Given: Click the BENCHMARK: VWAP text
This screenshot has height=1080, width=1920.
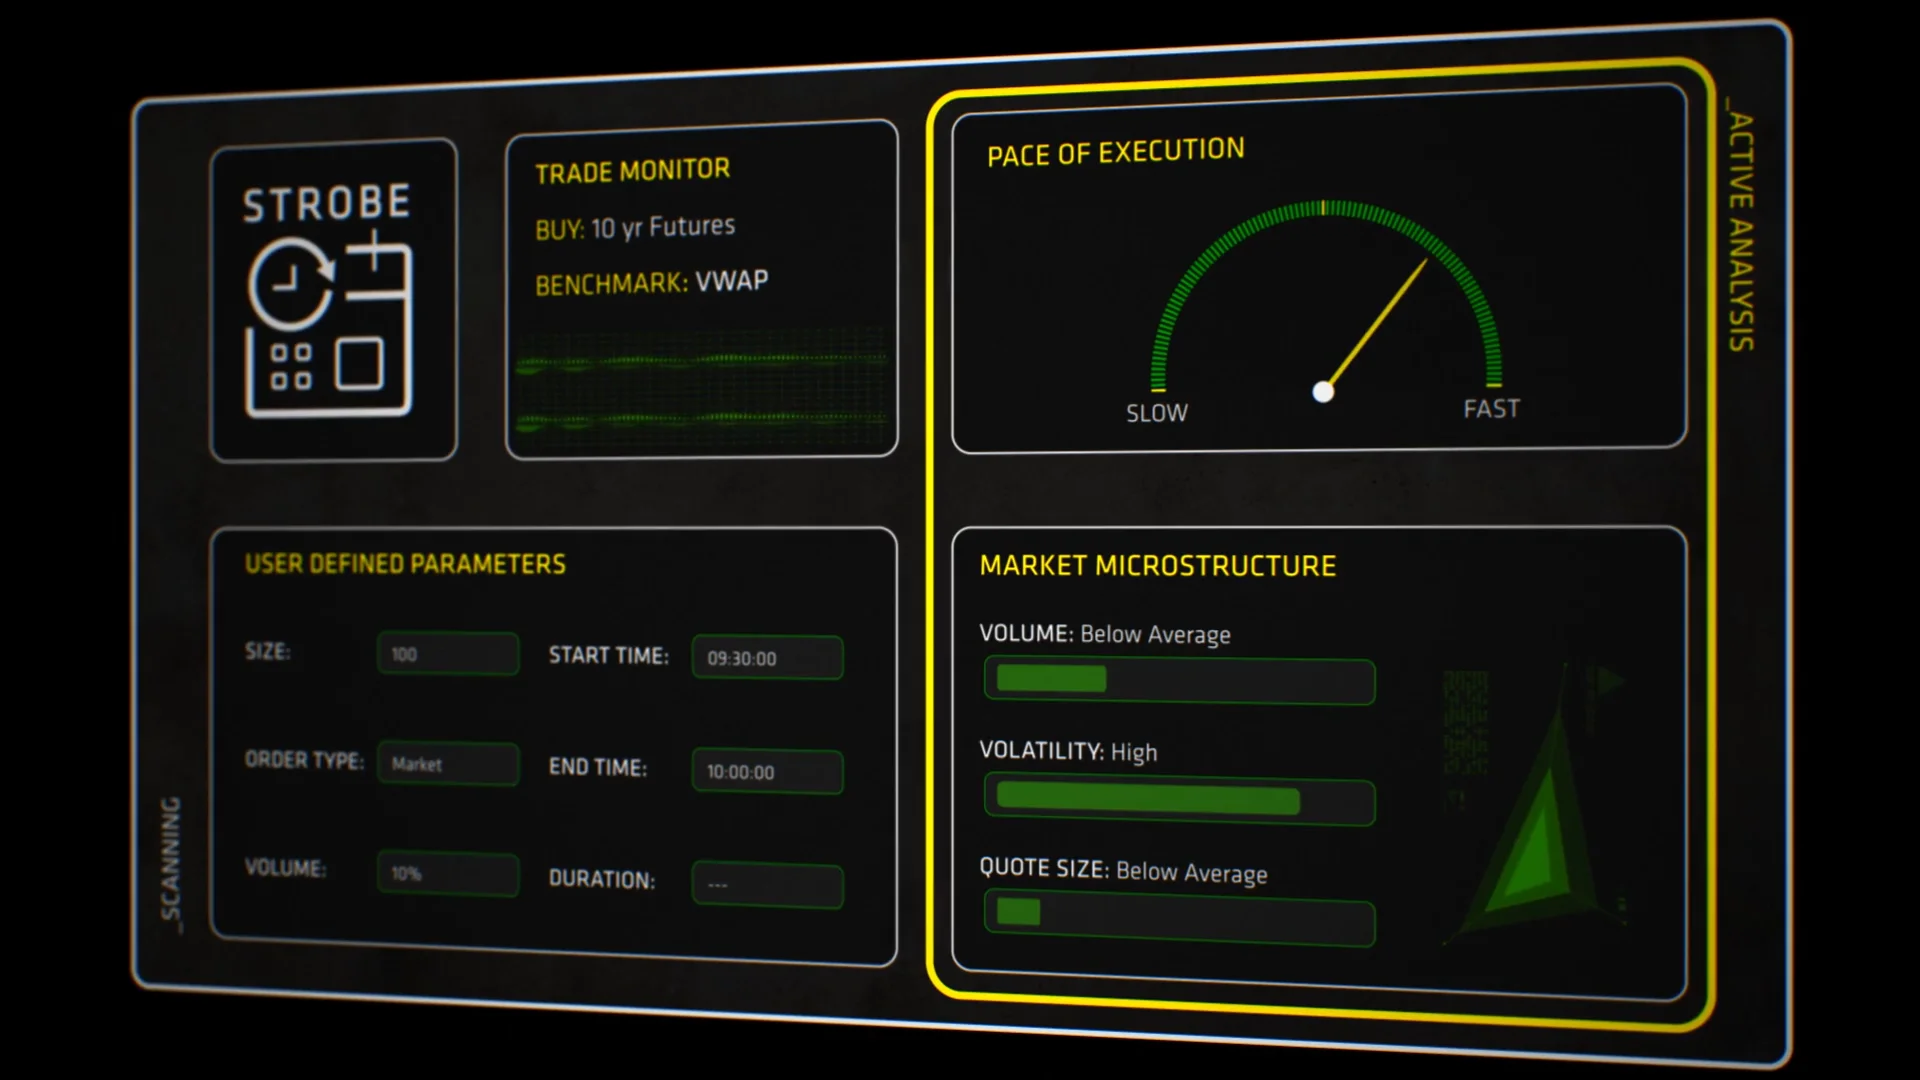Looking at the screenshot, I should point(651,283).
